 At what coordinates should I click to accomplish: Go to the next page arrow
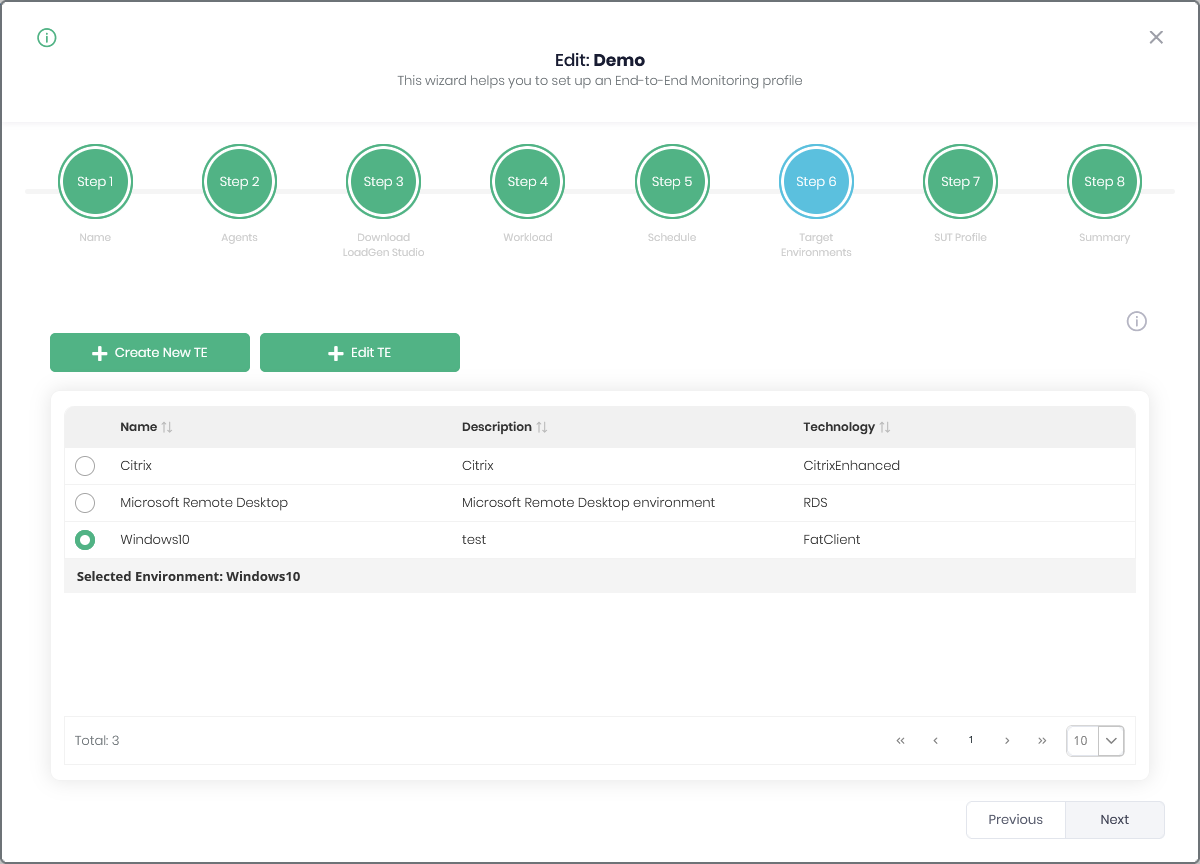click(1007, 741)
